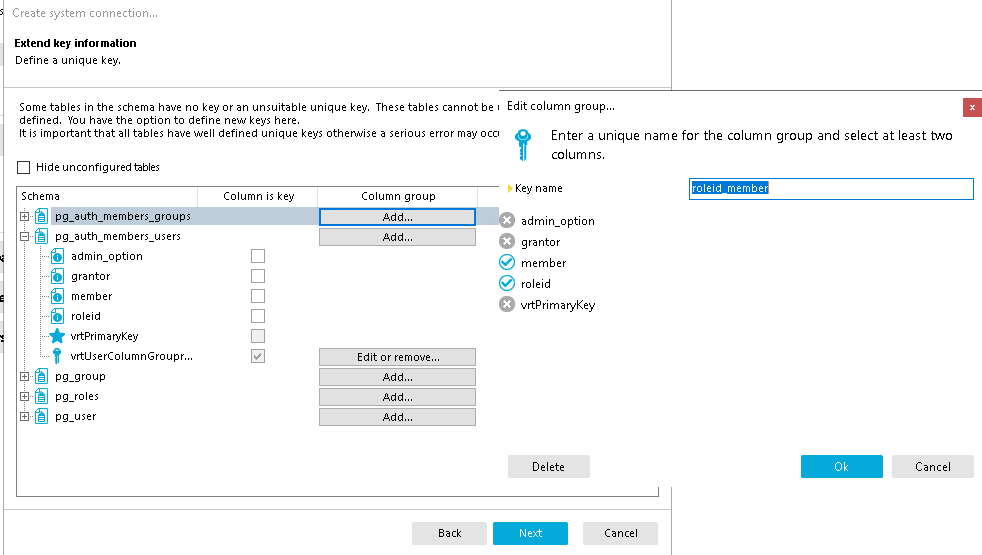Screen dimensions: 982x555
Task: Select the roleid tree row
Action: point(86,316)
